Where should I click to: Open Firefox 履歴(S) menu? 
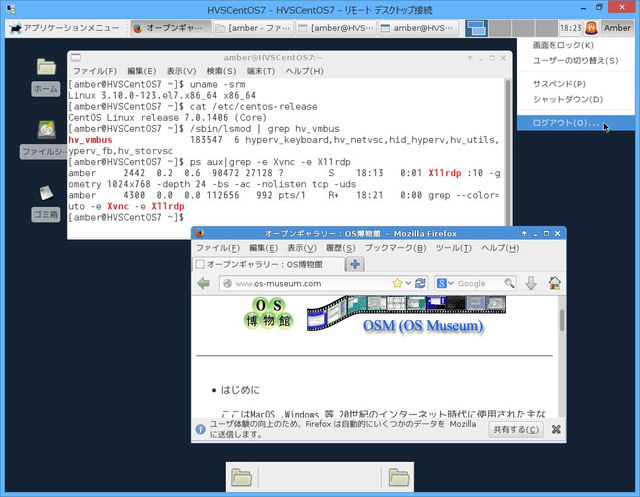(340, 248)
